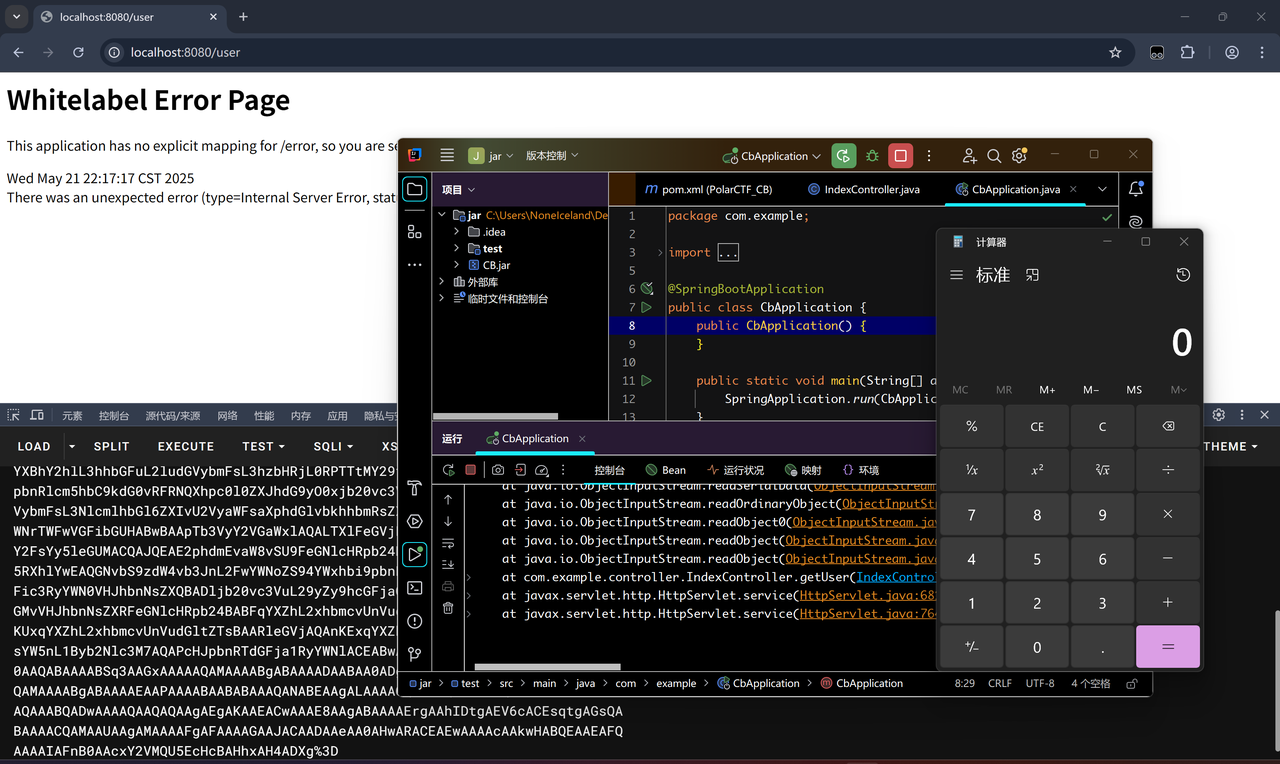This screenshot has width=1280, height=764.
Task: Open DevTools 控制台 tab
Action: point(114,415)
